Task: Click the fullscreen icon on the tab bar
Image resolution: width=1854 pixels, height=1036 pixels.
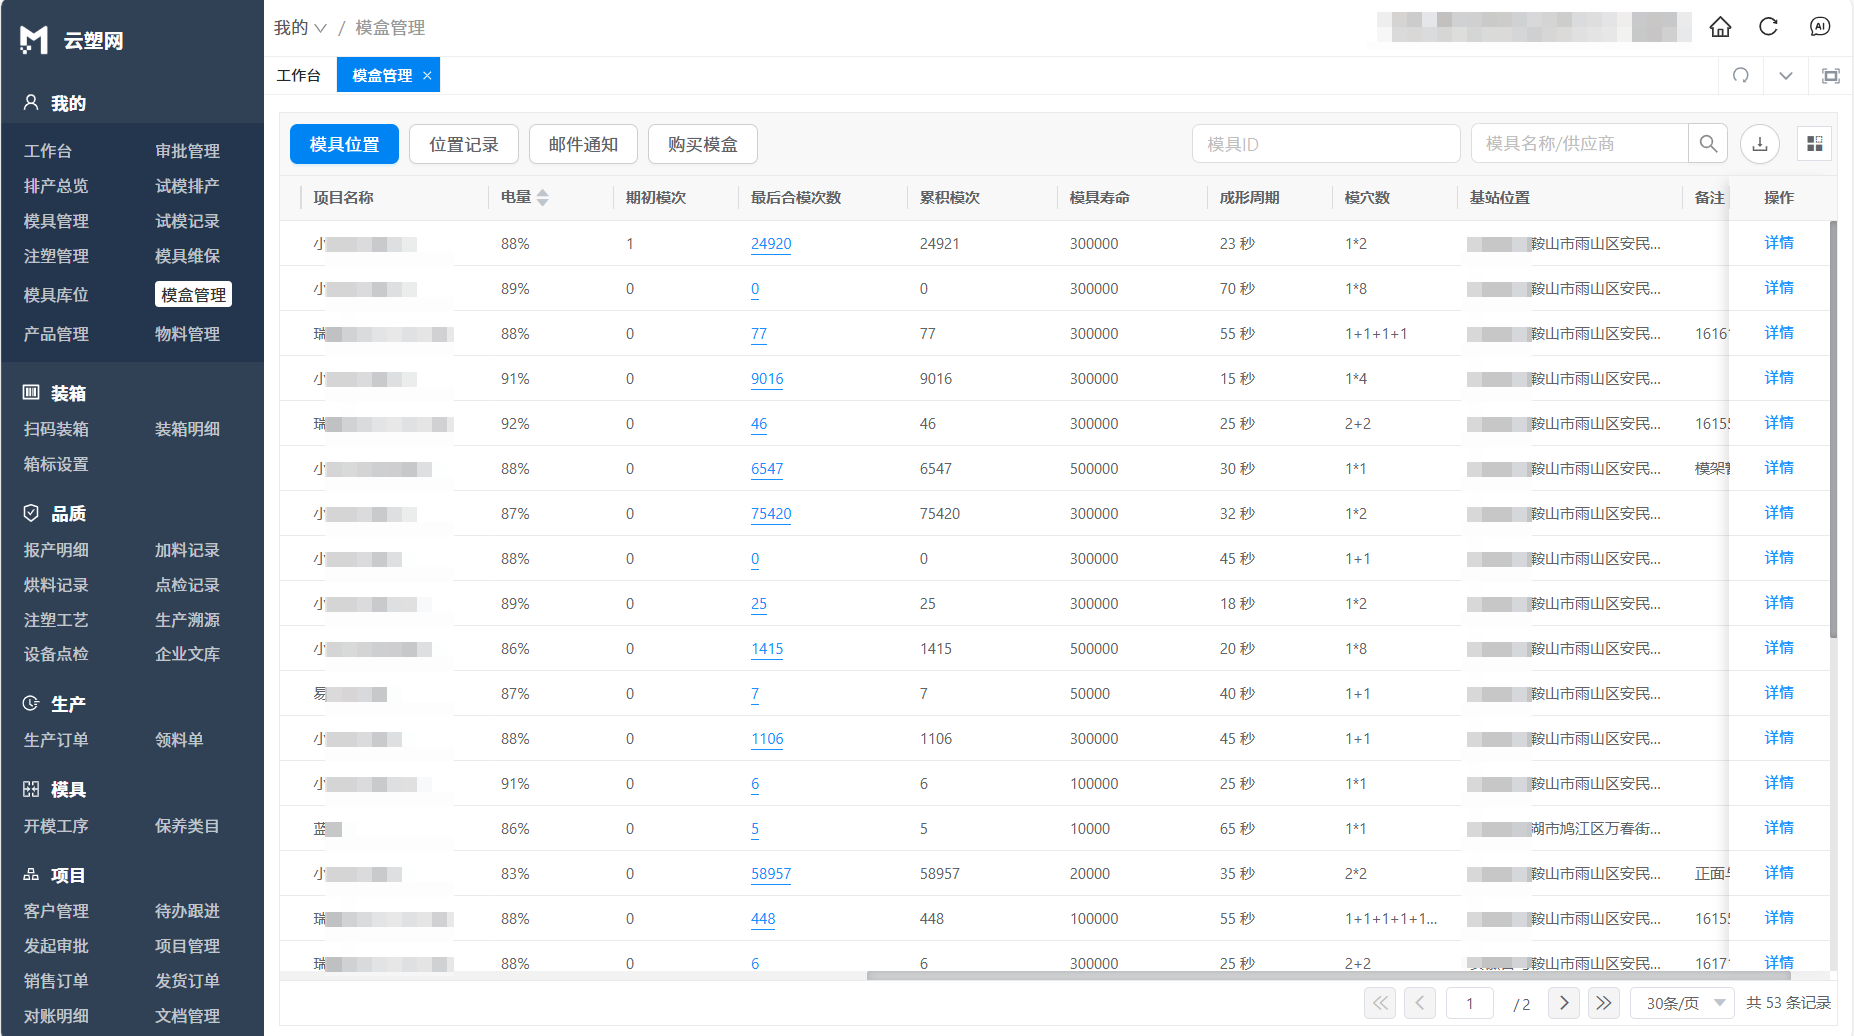Action: [1830, 75]
